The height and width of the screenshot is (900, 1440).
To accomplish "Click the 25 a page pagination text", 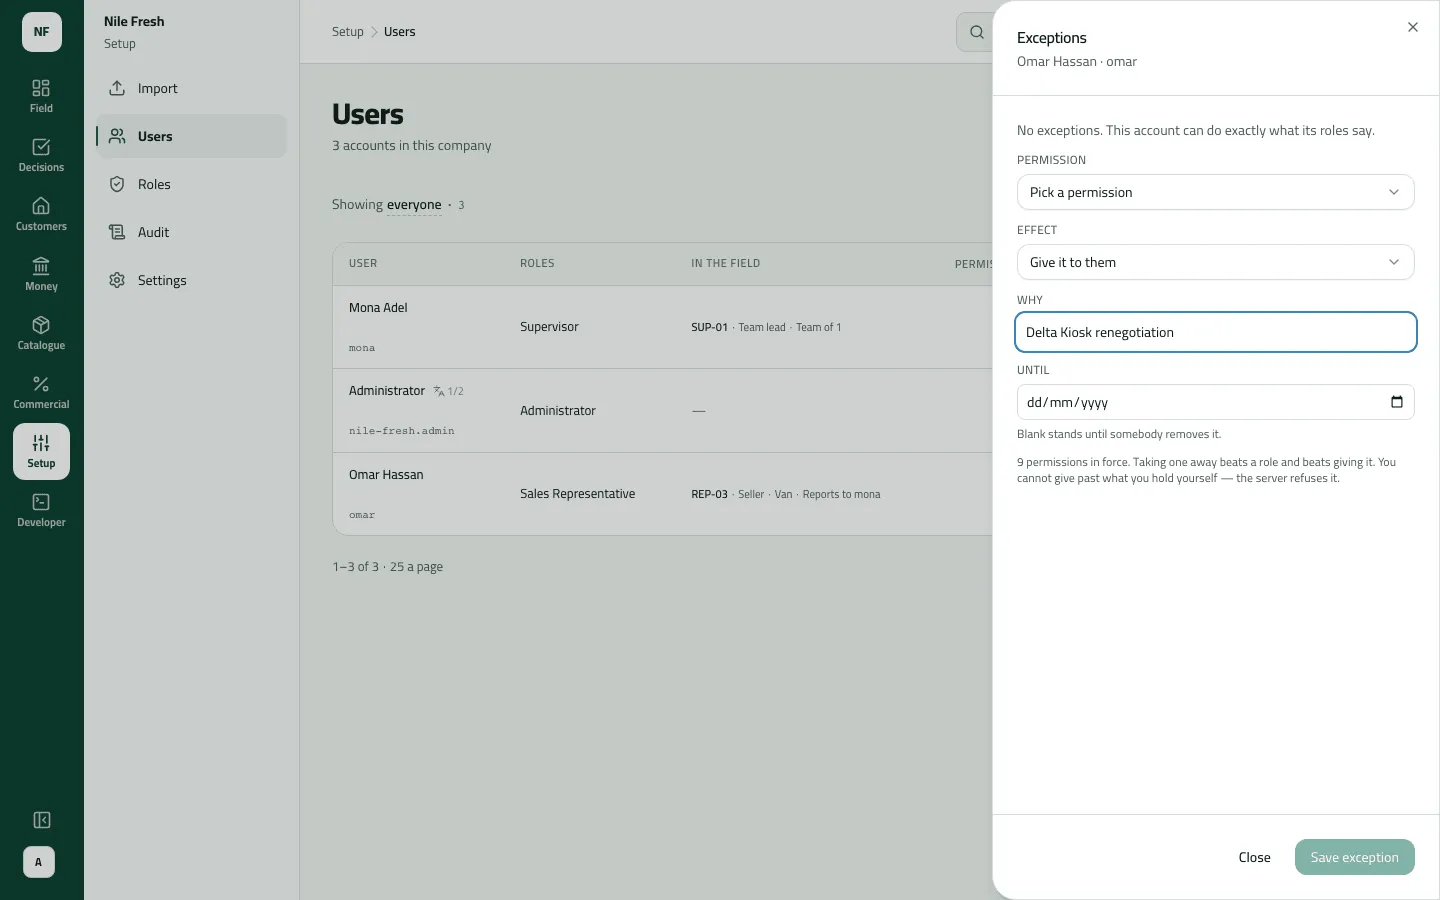I will coord(416,567).
